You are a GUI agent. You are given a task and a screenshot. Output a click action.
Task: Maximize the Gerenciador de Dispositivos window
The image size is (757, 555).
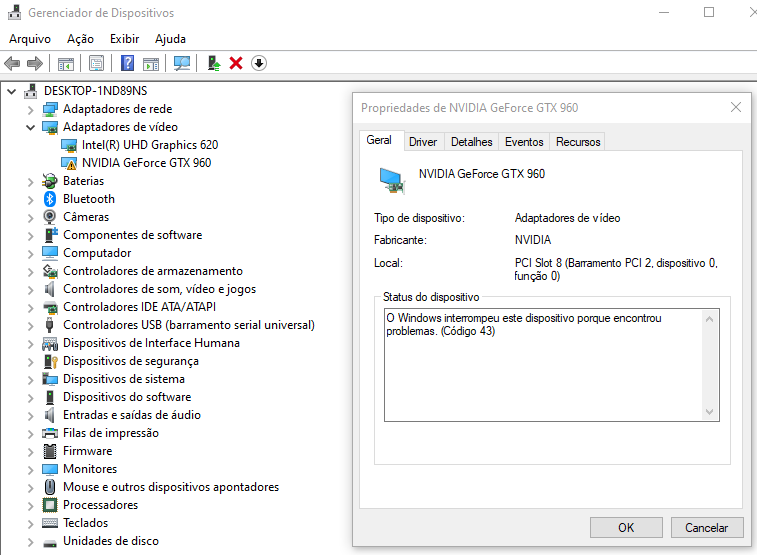click(709, 13)
